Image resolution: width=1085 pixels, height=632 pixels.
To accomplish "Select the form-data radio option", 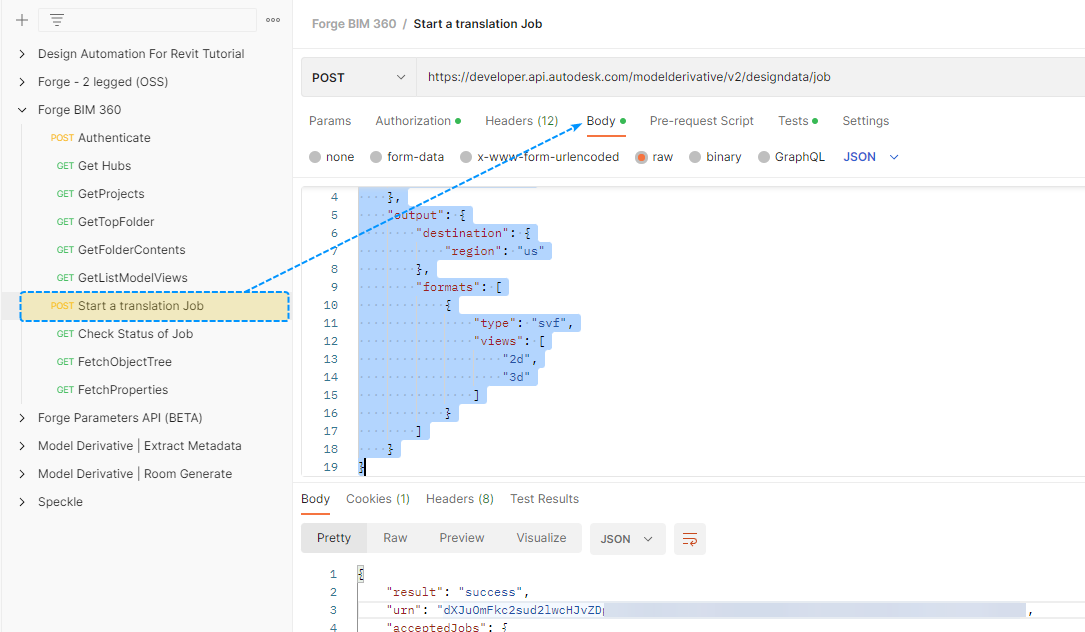I will tap(376, 157).
